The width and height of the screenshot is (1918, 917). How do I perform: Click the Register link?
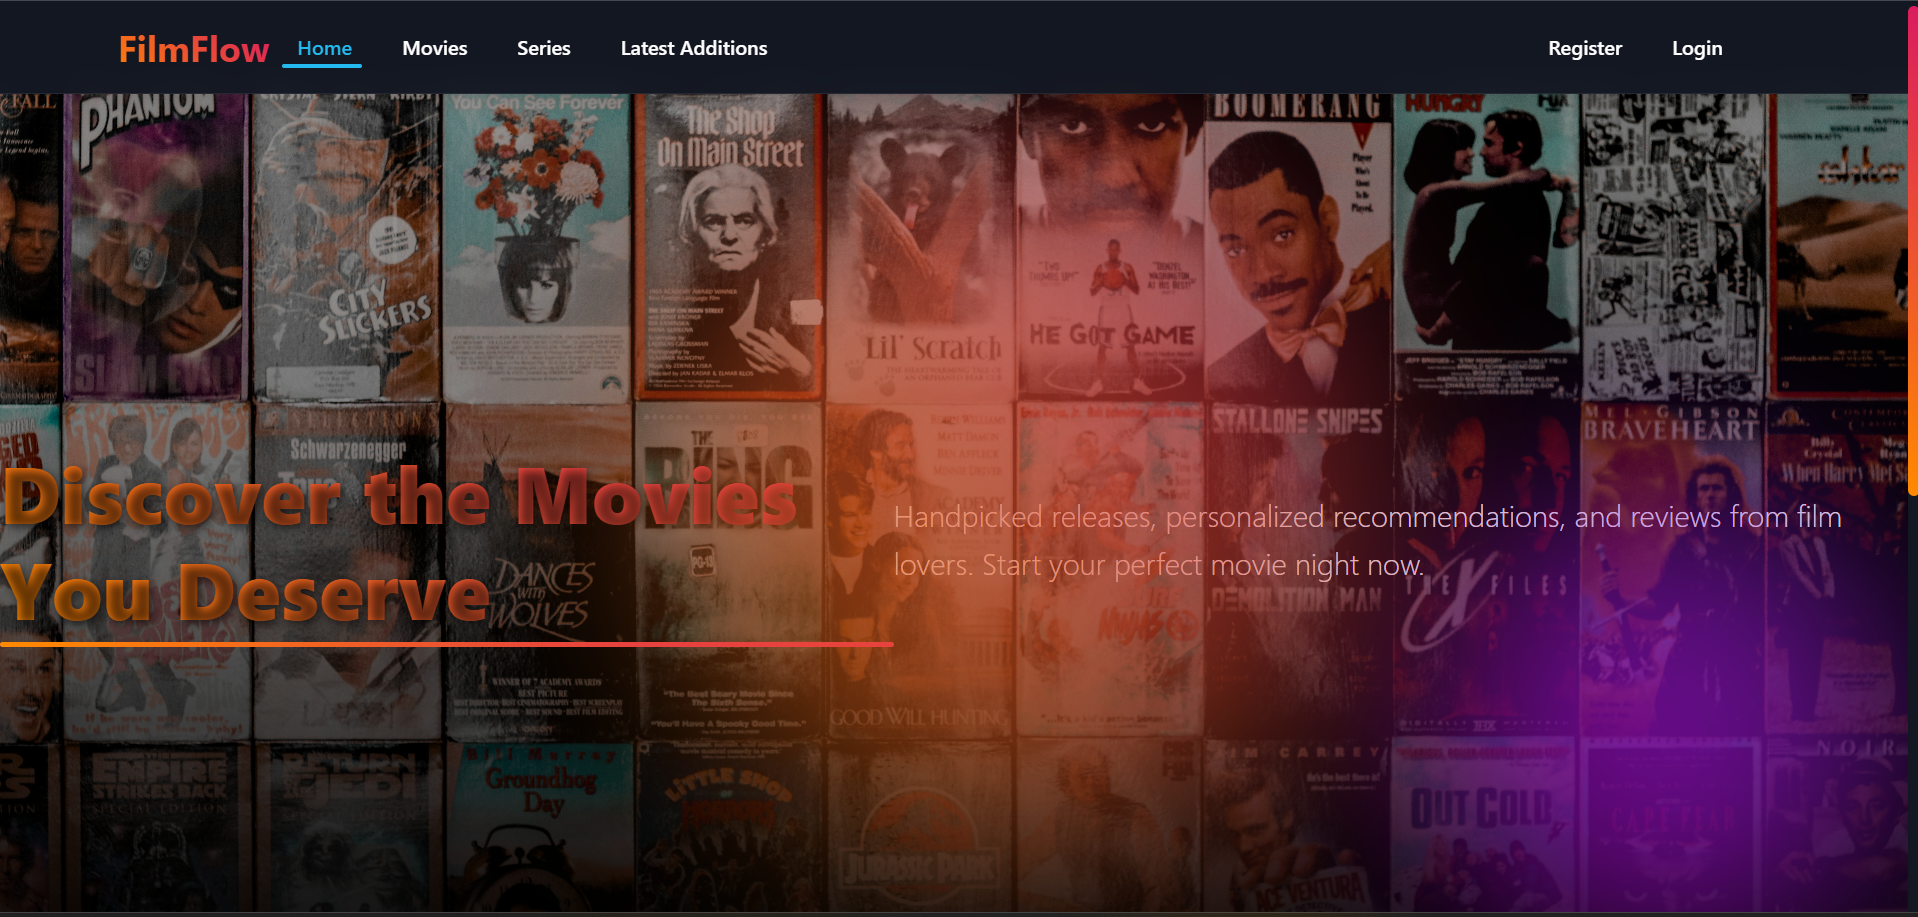pos(1584,49)
